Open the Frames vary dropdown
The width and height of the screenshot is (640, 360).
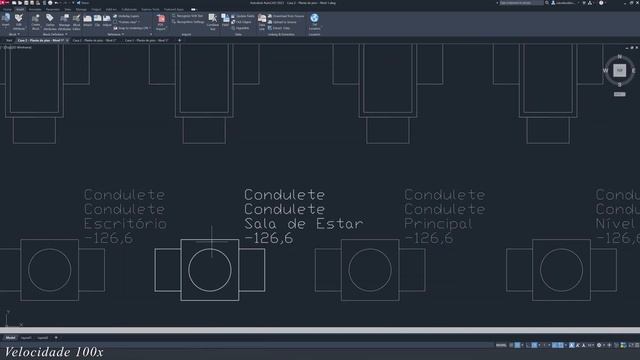click(x=127, y=22)
